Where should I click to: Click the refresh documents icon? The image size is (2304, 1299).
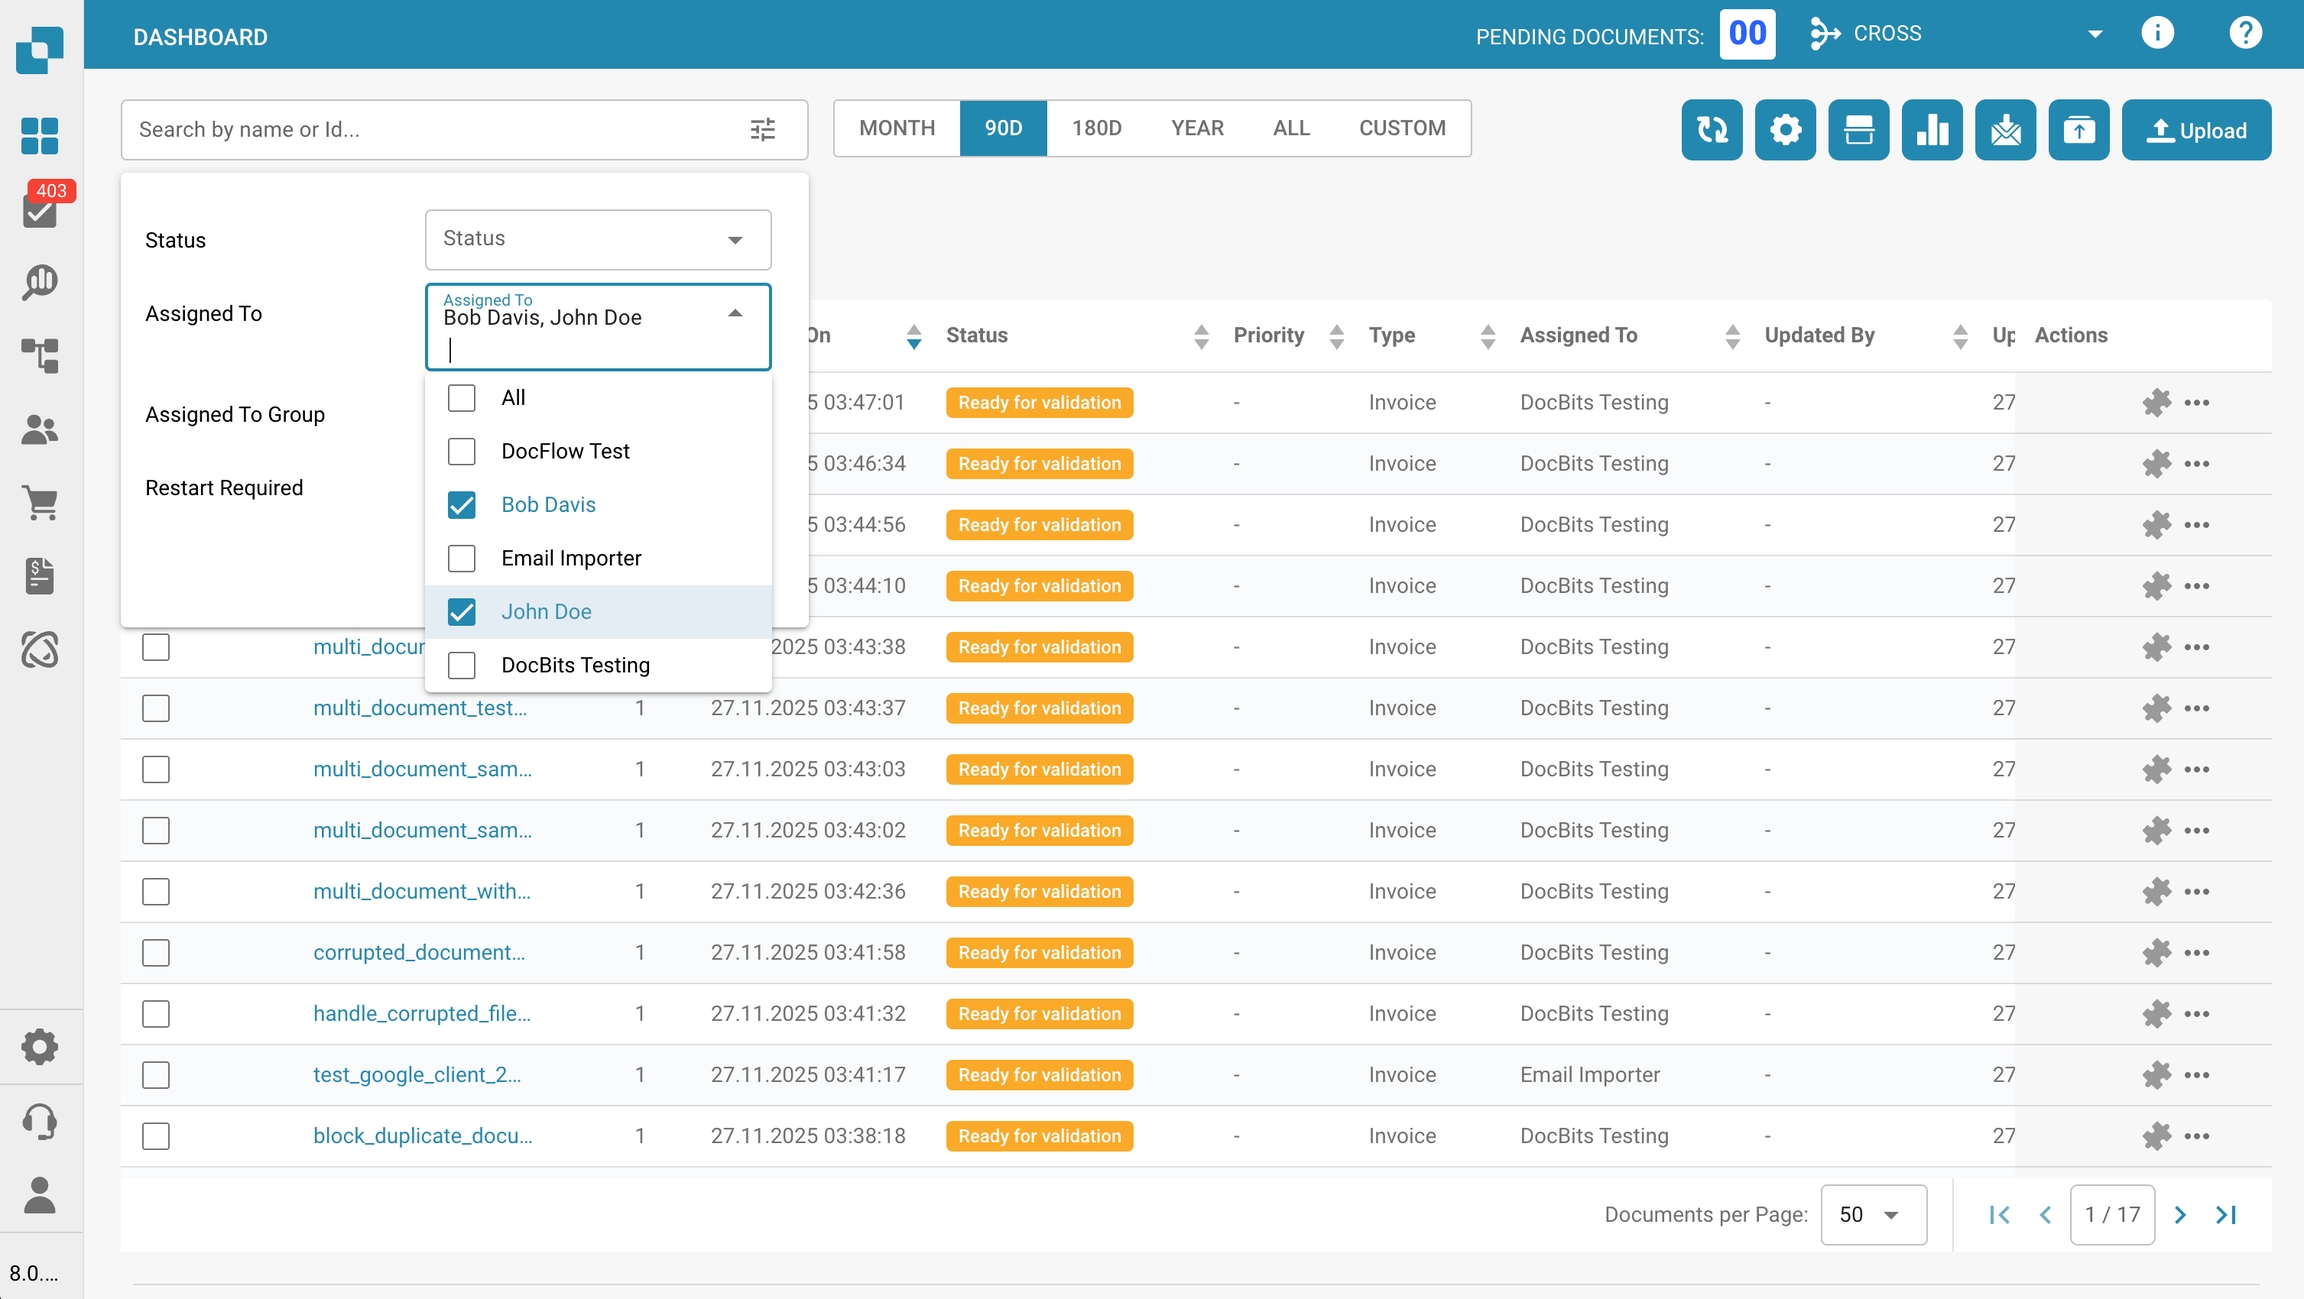(x=1711, y=130)
